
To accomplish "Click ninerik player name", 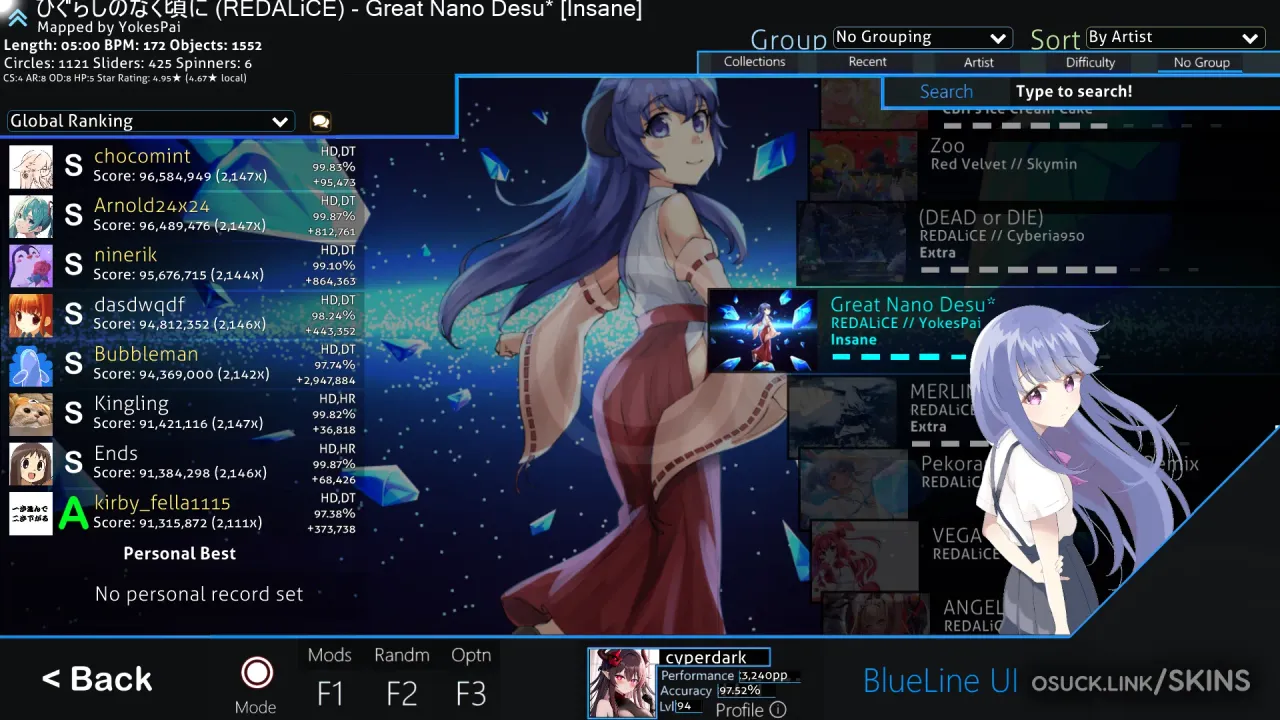I will point(125,255).
